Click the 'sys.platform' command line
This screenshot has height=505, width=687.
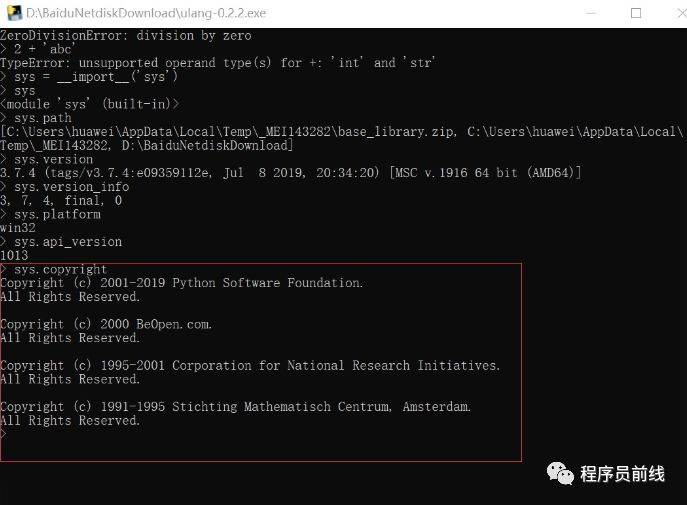[x=50, y=214]
